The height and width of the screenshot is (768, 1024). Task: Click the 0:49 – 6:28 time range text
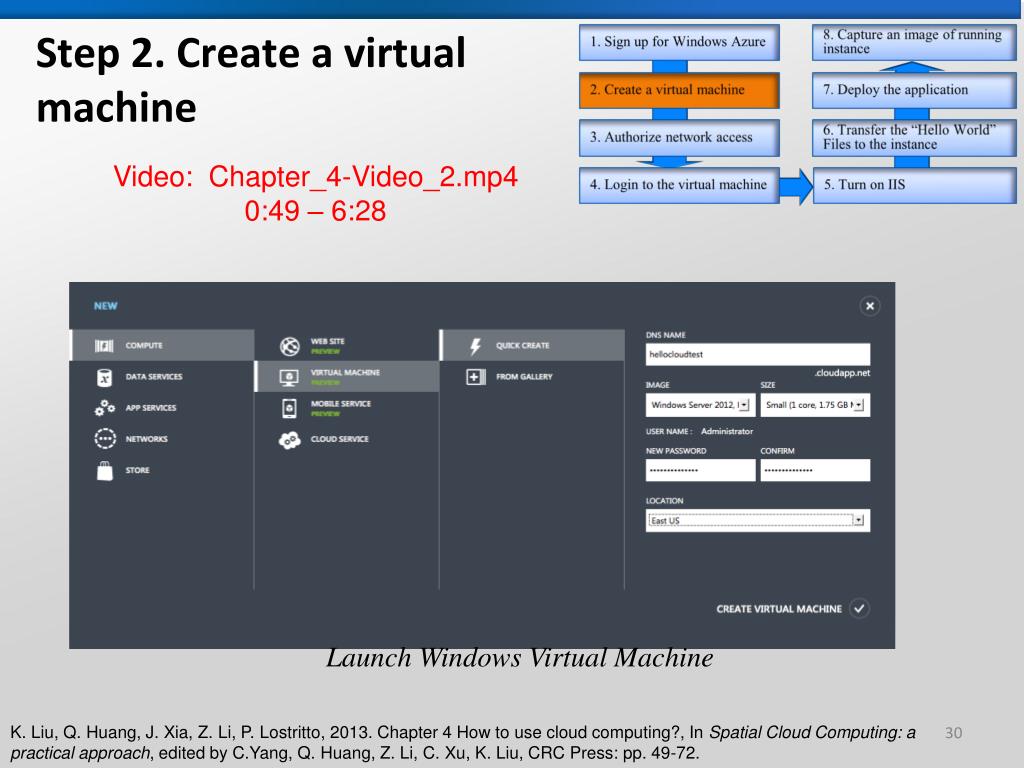[x=315, y=211]
